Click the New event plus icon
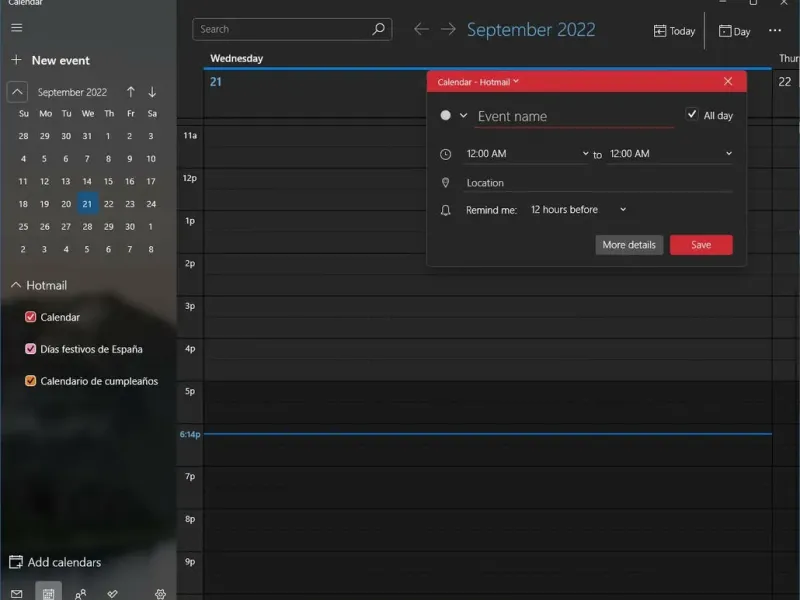This screenshot has width=800, height=600. 16,60
